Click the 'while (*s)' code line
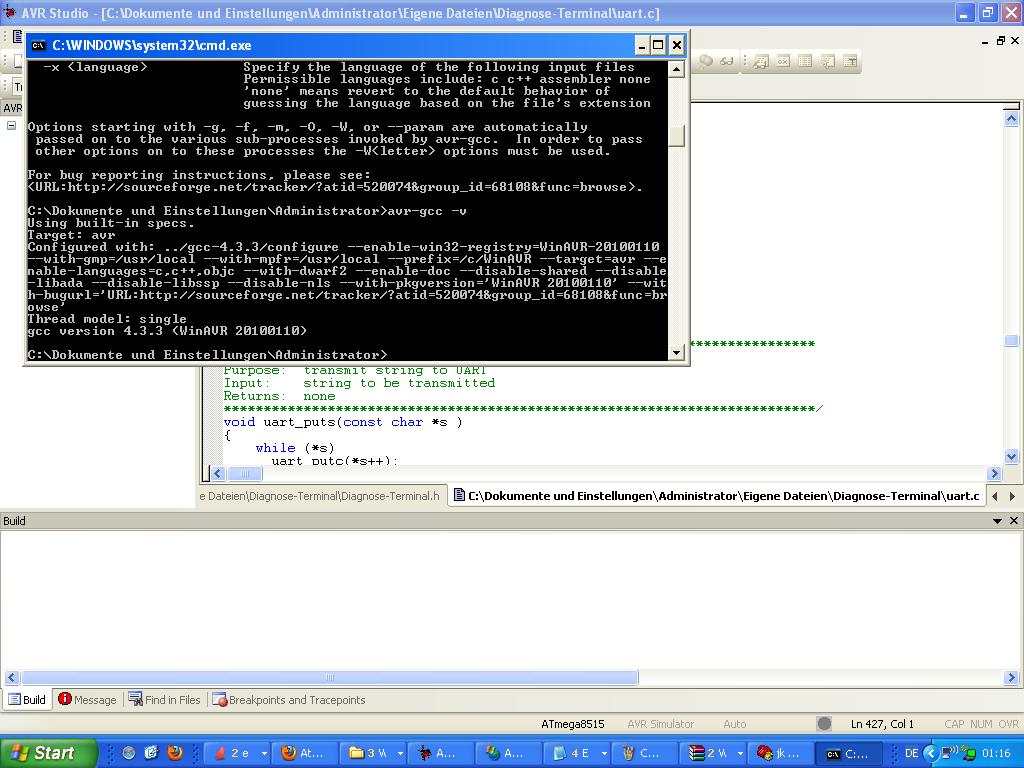Image resolution: width=1024 pixels, height=768 pixels. tap(295, 448)
